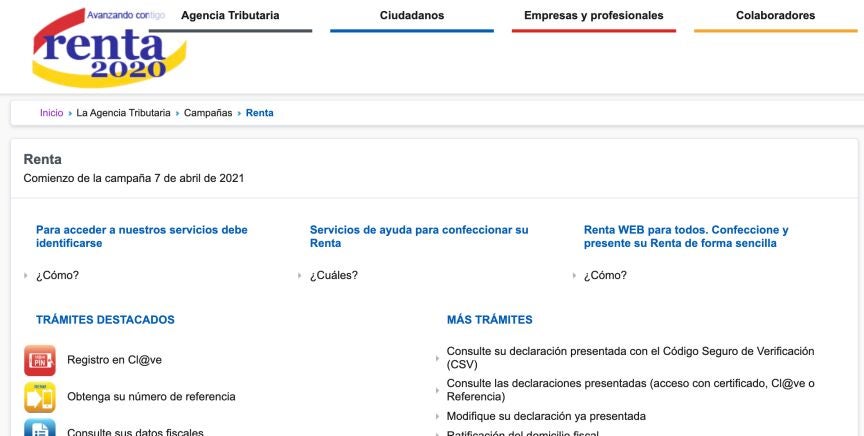
Task: Select the Colaboradores tab
Action: tap(775, 16)
